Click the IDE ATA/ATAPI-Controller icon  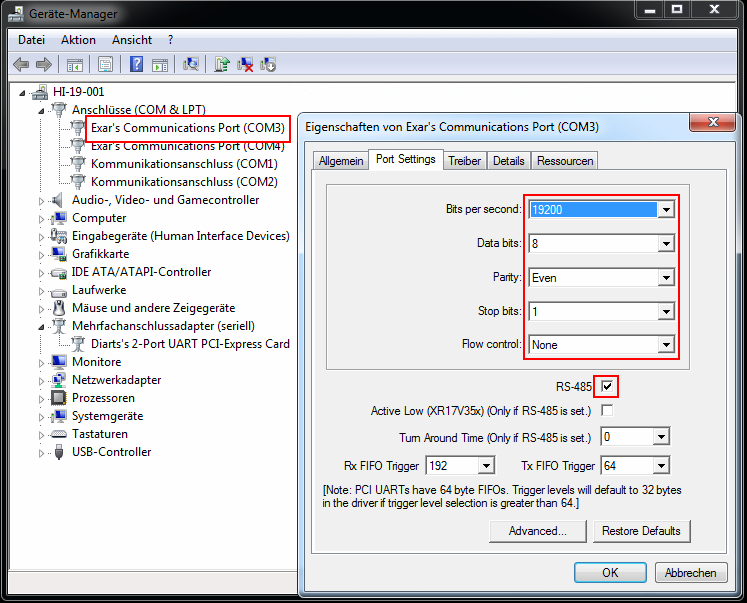[59, 273]
